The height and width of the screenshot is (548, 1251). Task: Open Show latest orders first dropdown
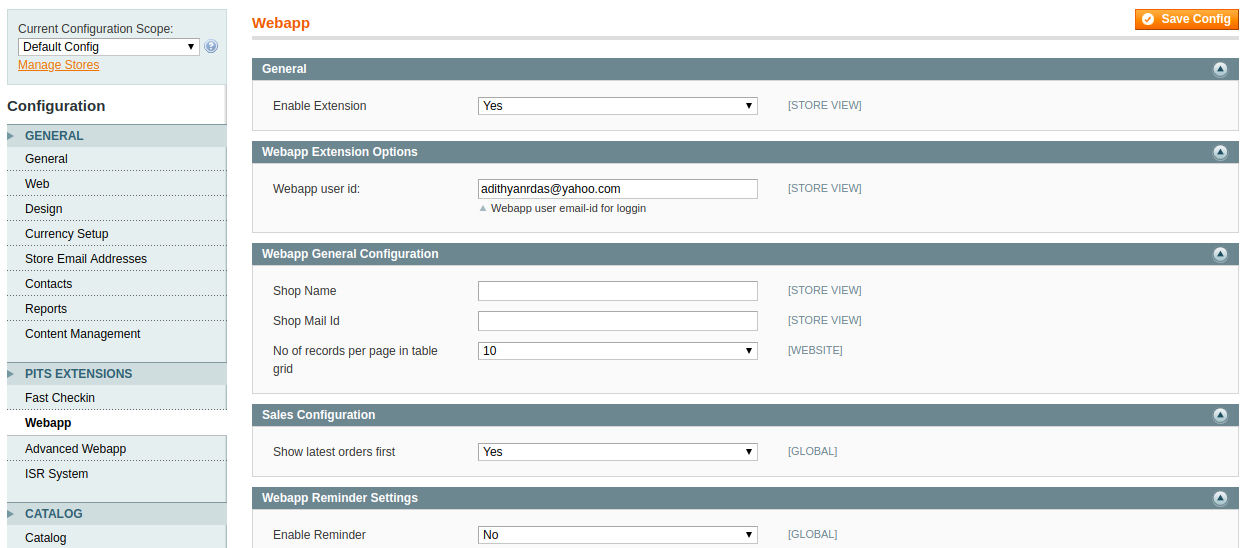pyautogui.click(x=617, y=452)
